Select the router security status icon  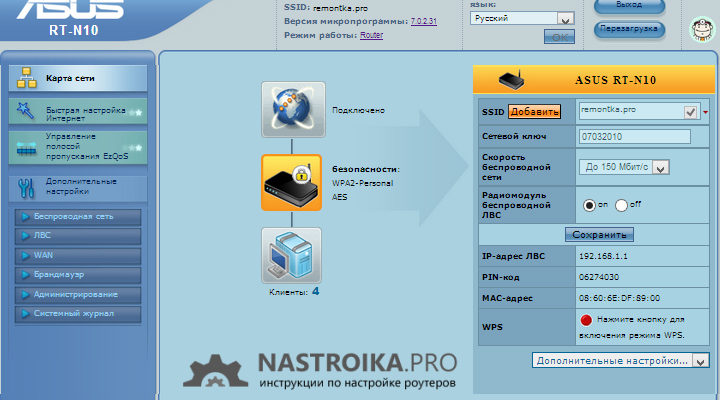(292, 183)
